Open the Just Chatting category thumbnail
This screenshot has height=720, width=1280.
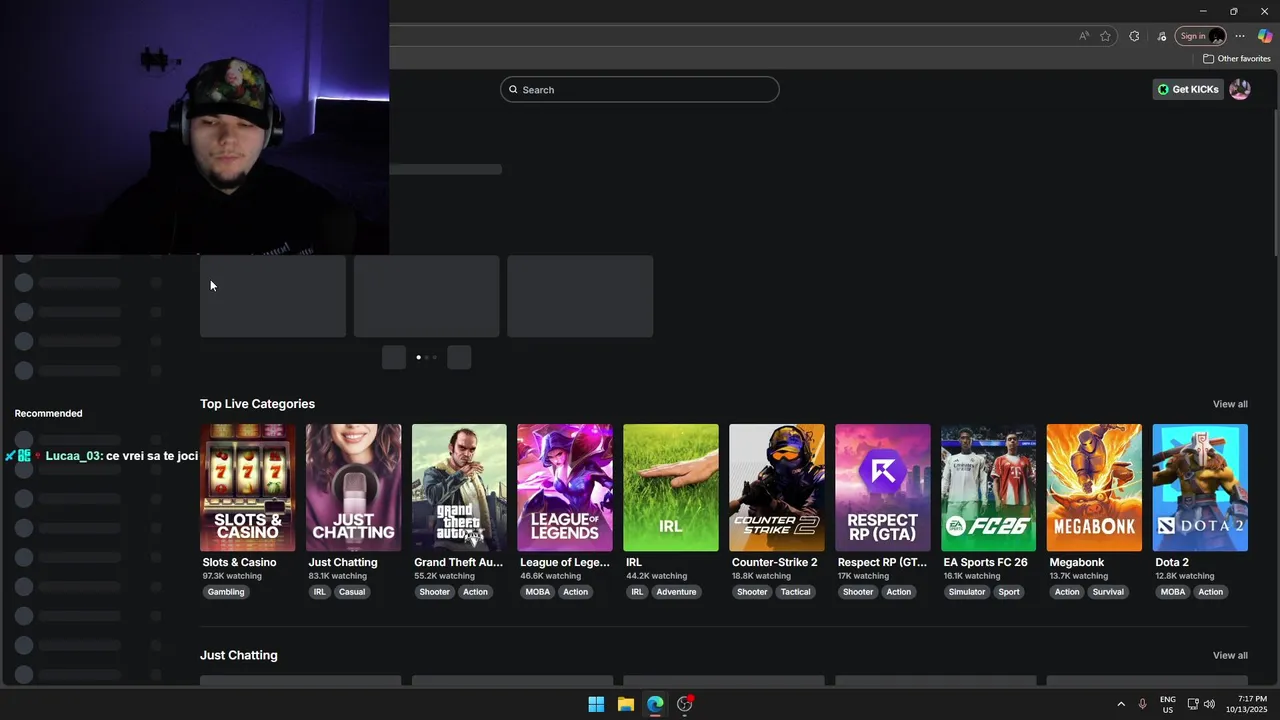click(354, 487)
